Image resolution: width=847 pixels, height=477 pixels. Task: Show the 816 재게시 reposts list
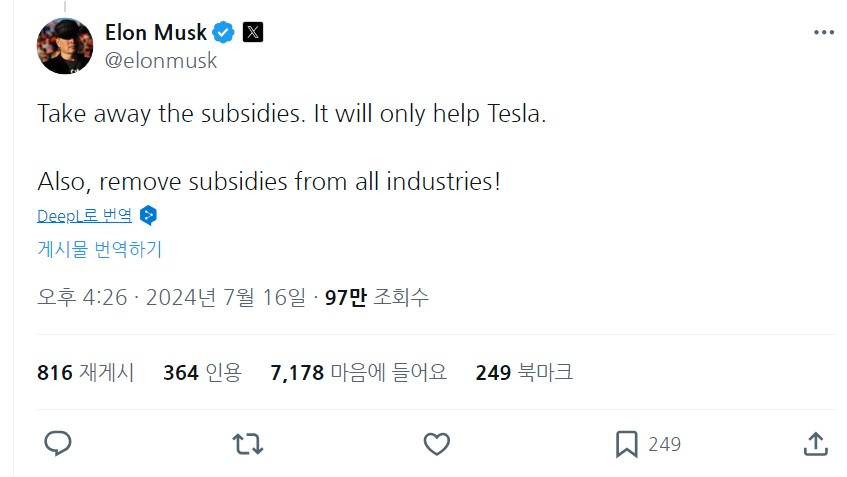(x=86, y=373)
